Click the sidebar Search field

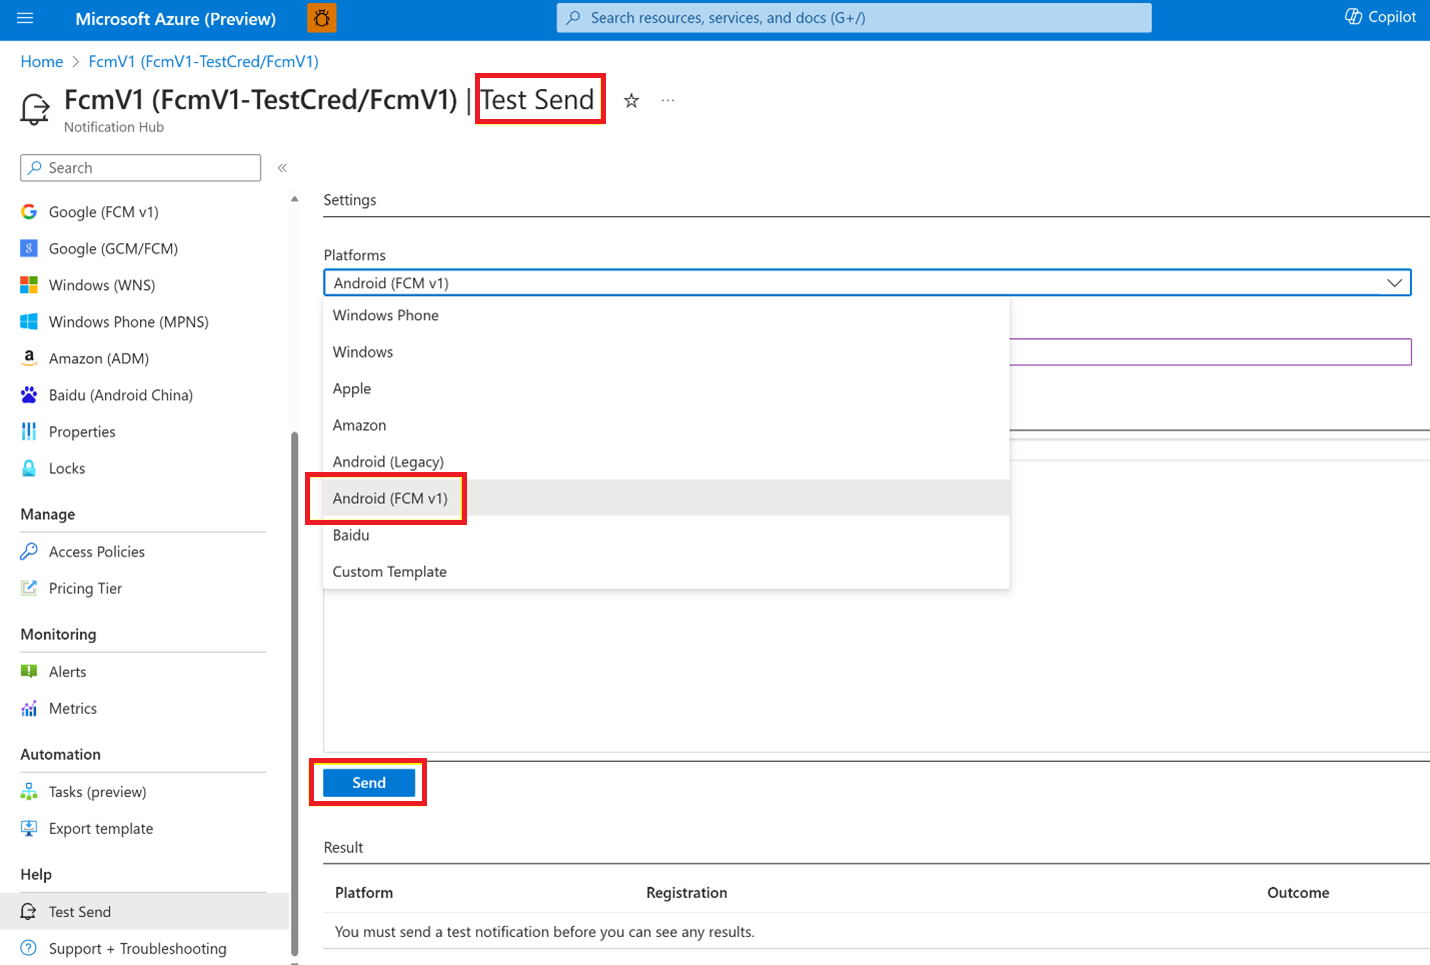[141, 168]
